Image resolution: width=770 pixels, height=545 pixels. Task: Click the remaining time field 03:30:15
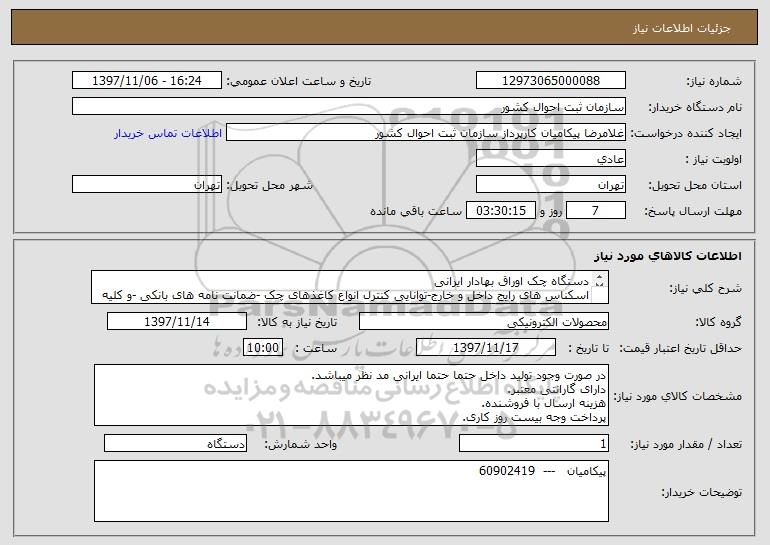[500, 211]
